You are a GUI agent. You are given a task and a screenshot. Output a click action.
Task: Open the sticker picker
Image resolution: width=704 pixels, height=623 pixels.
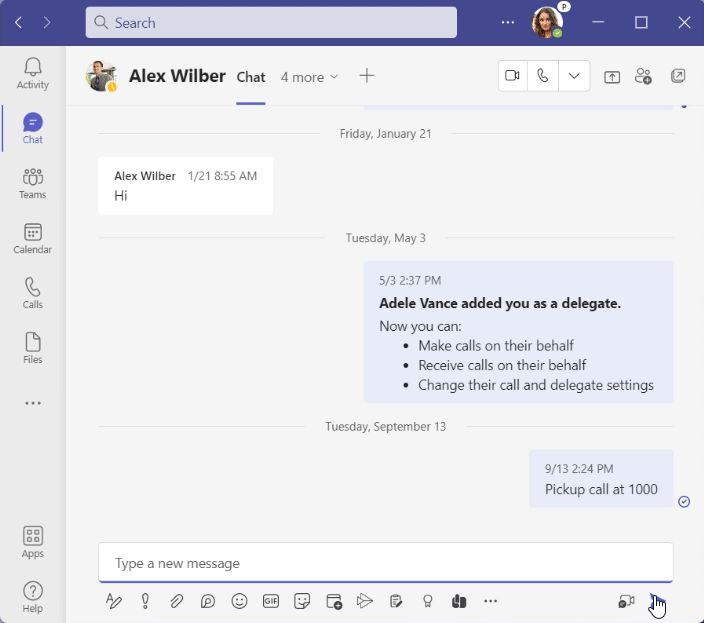[x=302, y=601]
